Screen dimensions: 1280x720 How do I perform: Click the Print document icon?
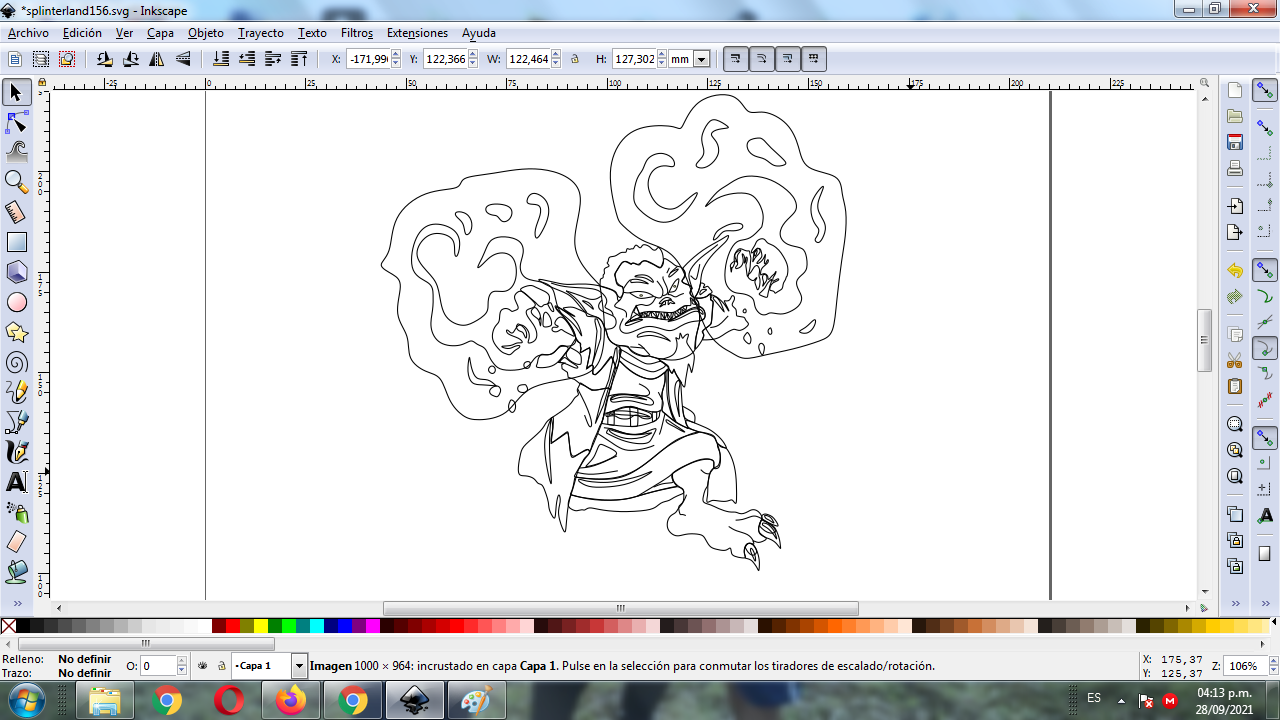(x=1235, y=168)
